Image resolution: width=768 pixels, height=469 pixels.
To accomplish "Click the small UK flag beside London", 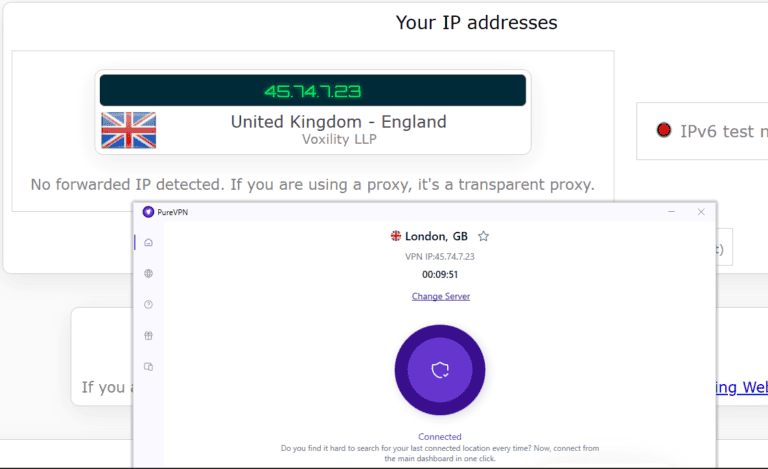I will pyautogui.click(x=396, y=236).
